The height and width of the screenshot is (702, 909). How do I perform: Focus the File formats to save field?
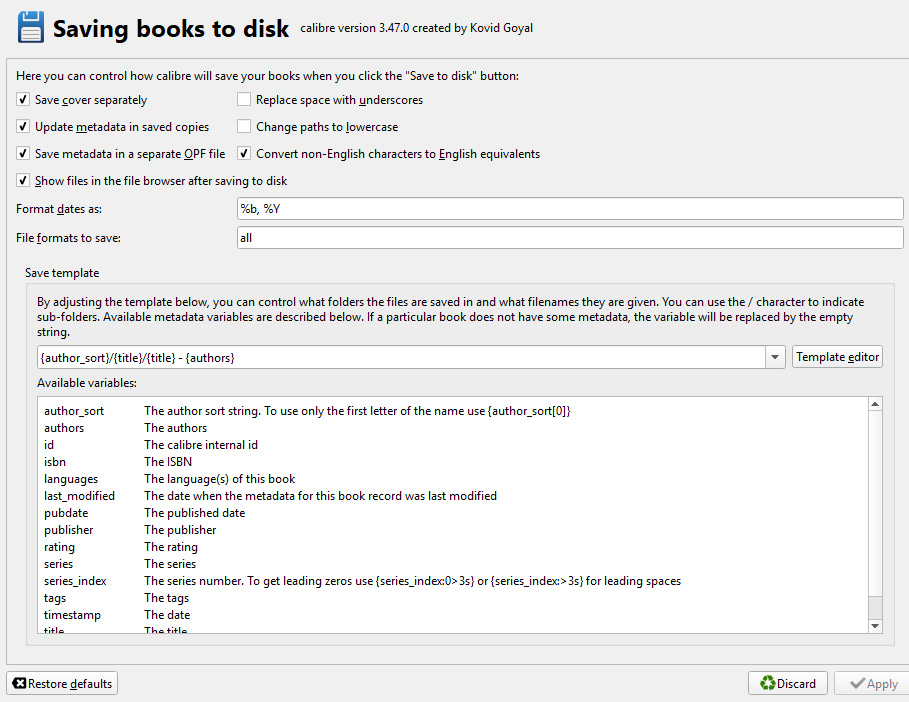click(x=569, y=238)
